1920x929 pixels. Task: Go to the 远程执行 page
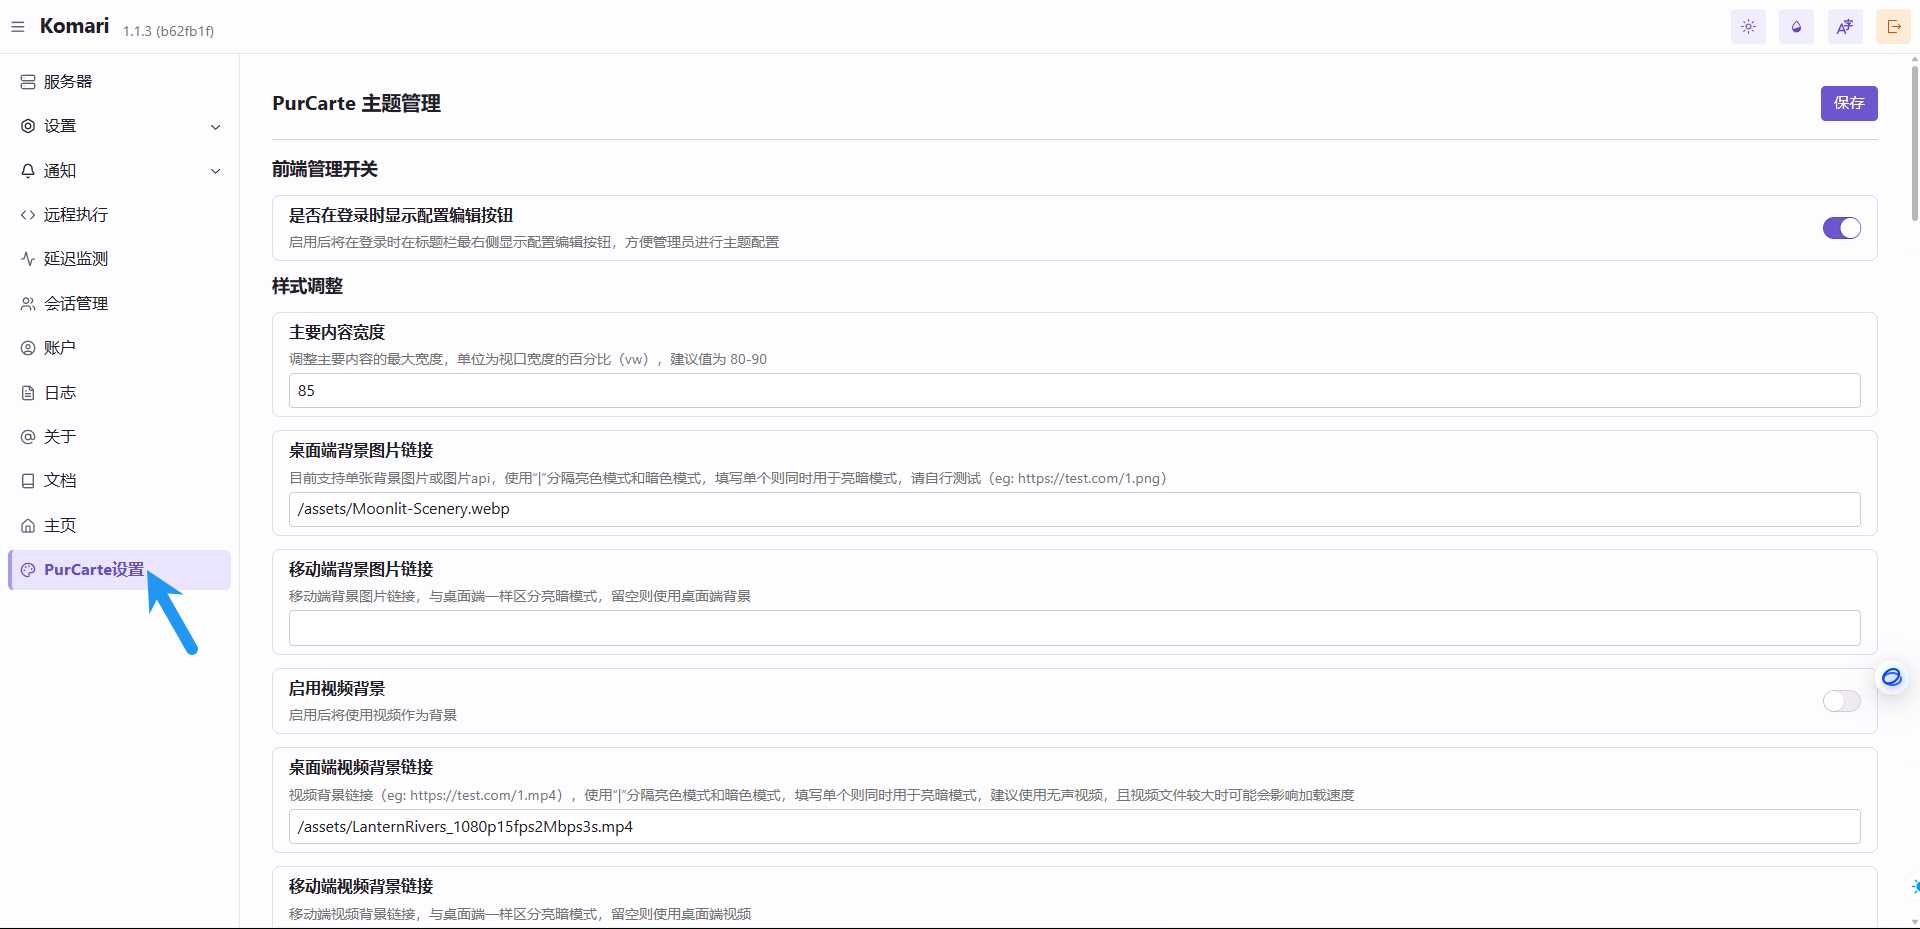[x=75, y=215]
